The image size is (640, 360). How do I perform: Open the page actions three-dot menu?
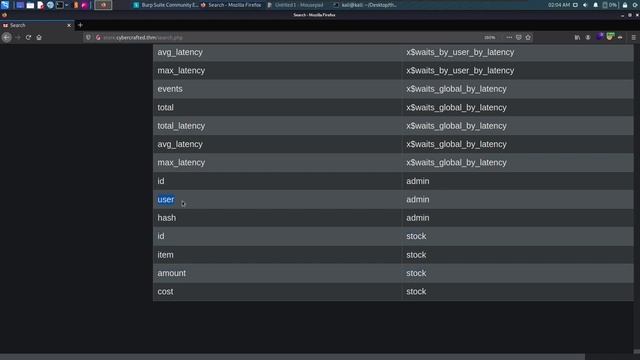click(x=509, y=37)
